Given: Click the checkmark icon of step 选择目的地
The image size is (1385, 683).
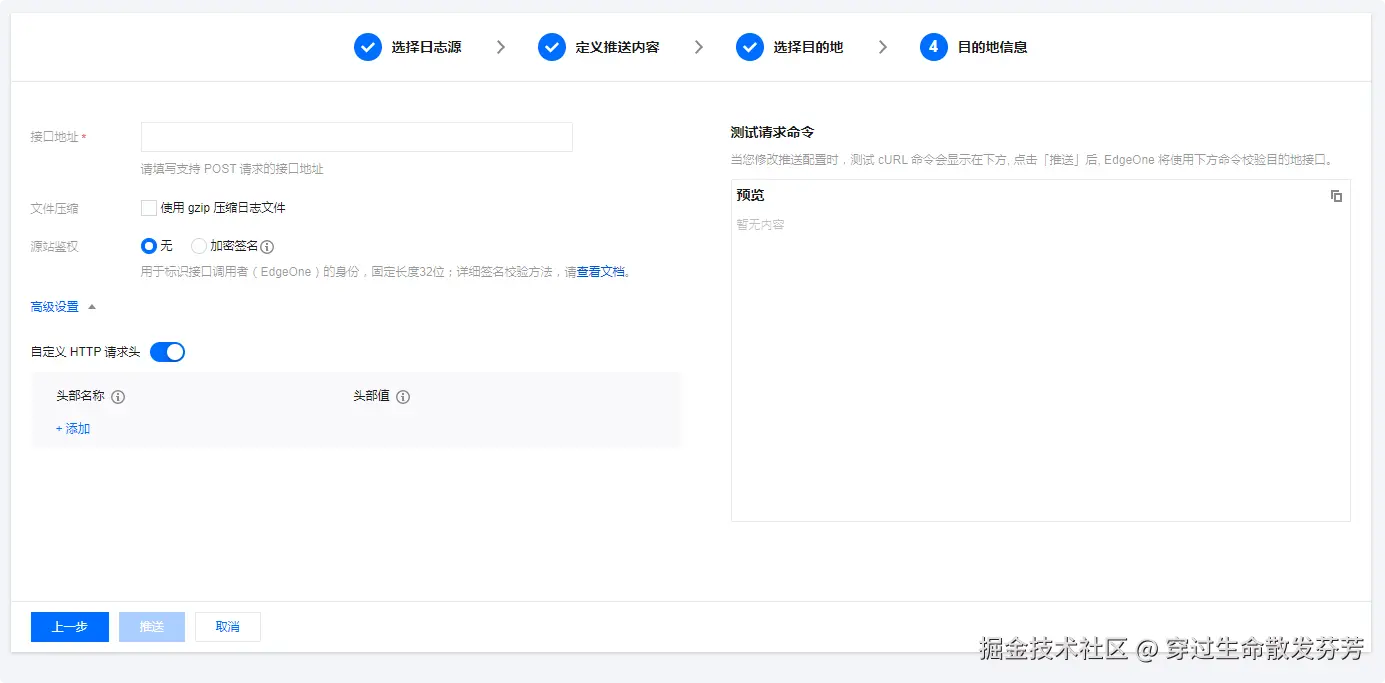Looking at the screenshot, I should pos(750,46).
